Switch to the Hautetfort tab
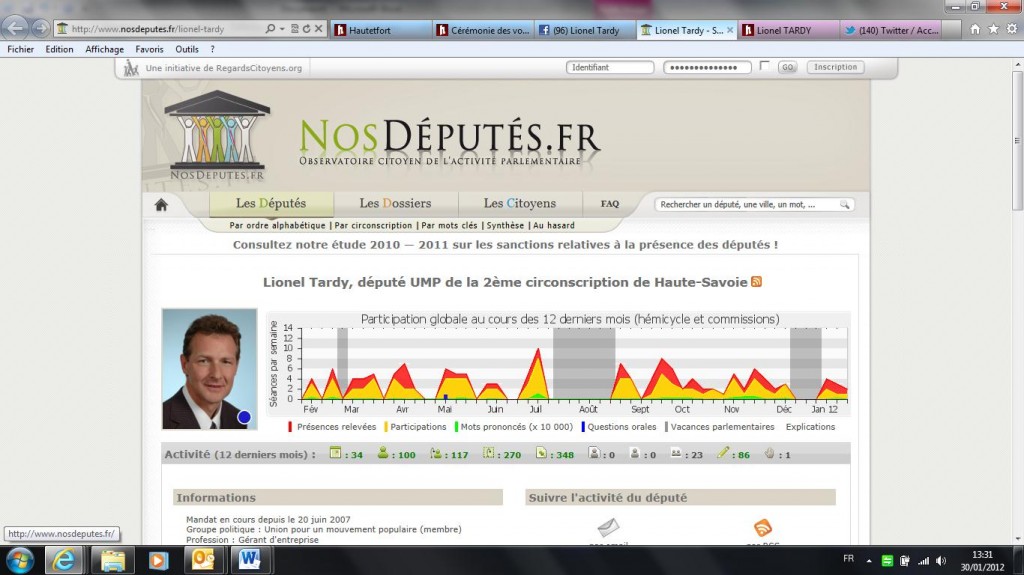1024x575 pixels. [381, 30]
